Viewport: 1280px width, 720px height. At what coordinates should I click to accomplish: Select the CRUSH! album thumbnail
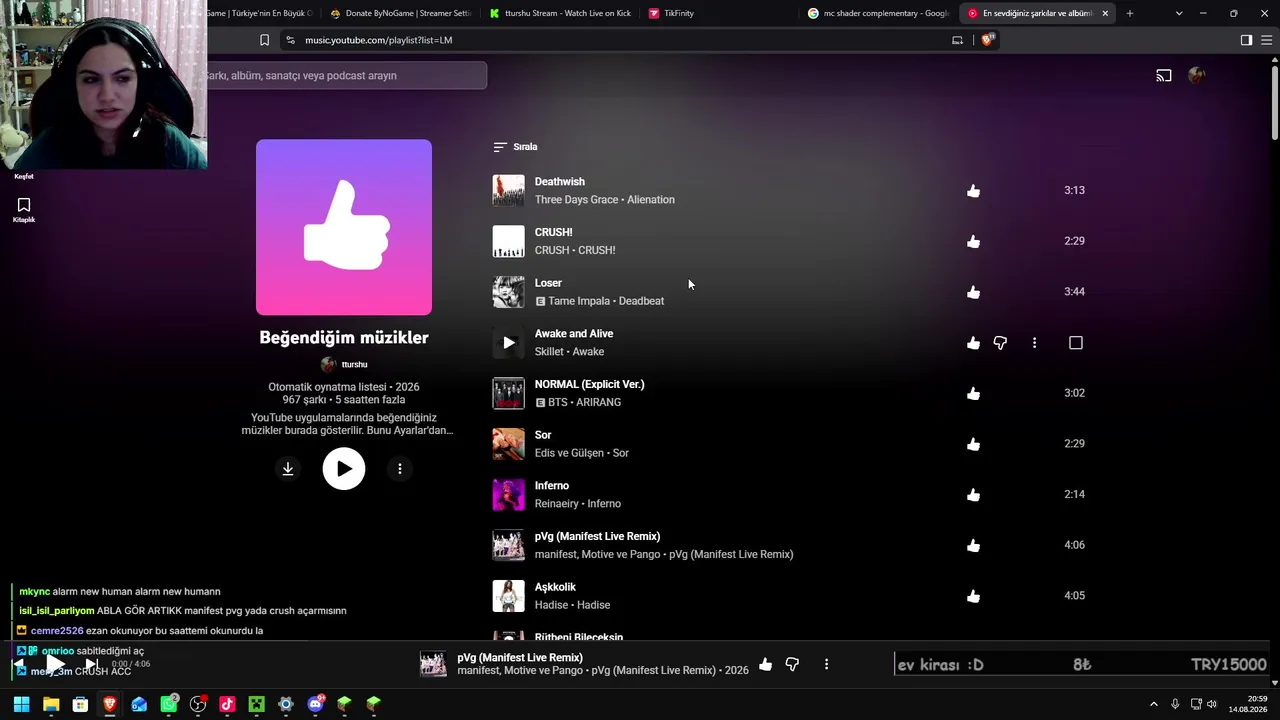pyautogui.click(x=508, y=241)
